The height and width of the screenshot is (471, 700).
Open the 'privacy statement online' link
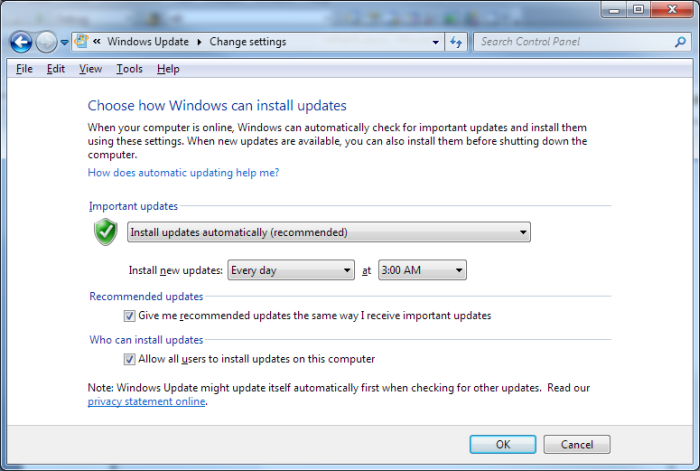(146, 401)
